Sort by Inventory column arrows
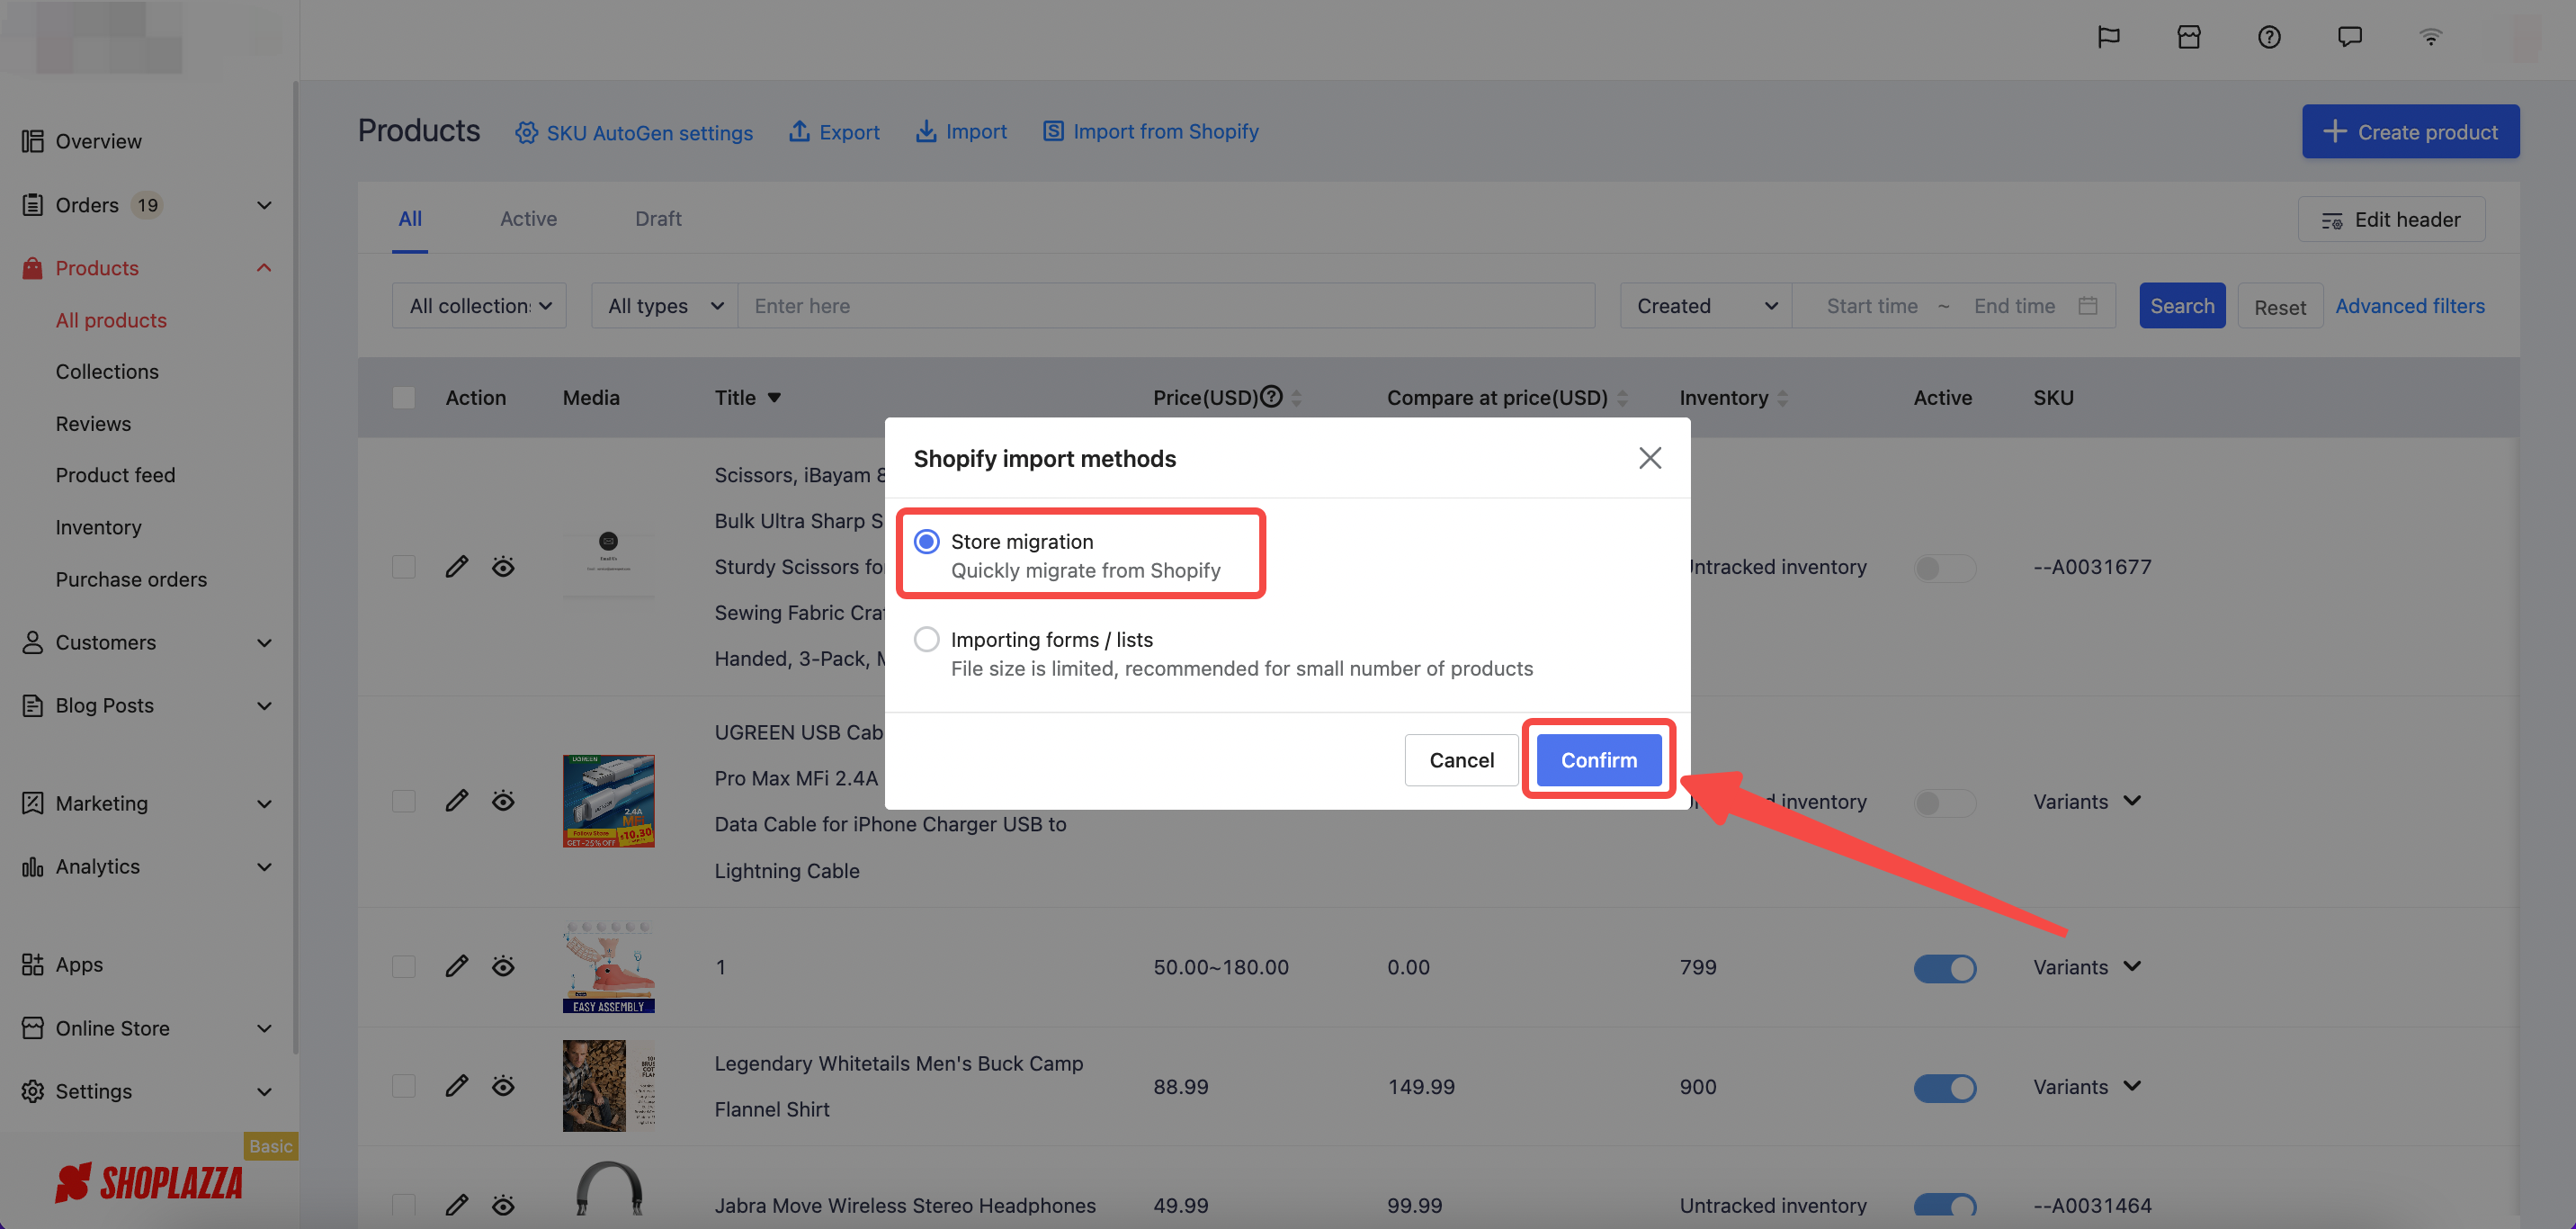 pyautogui.click(x=1782, y=398)
